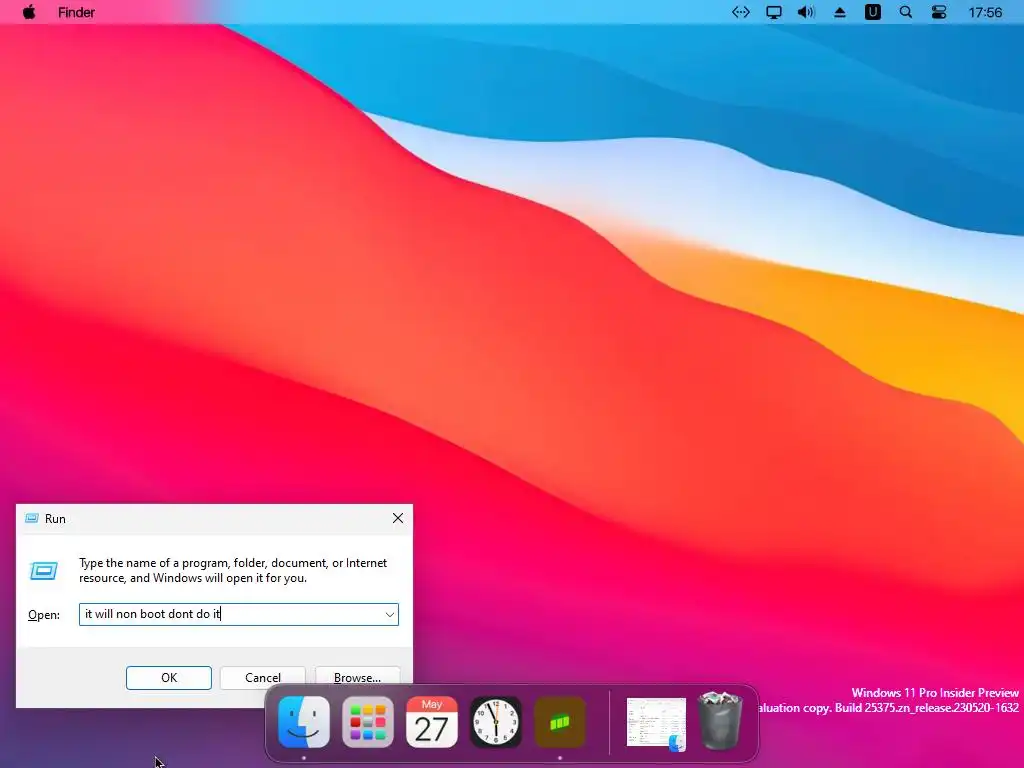Click OK in the Run dialog
1024x768 pixels.
coord(168,678)
